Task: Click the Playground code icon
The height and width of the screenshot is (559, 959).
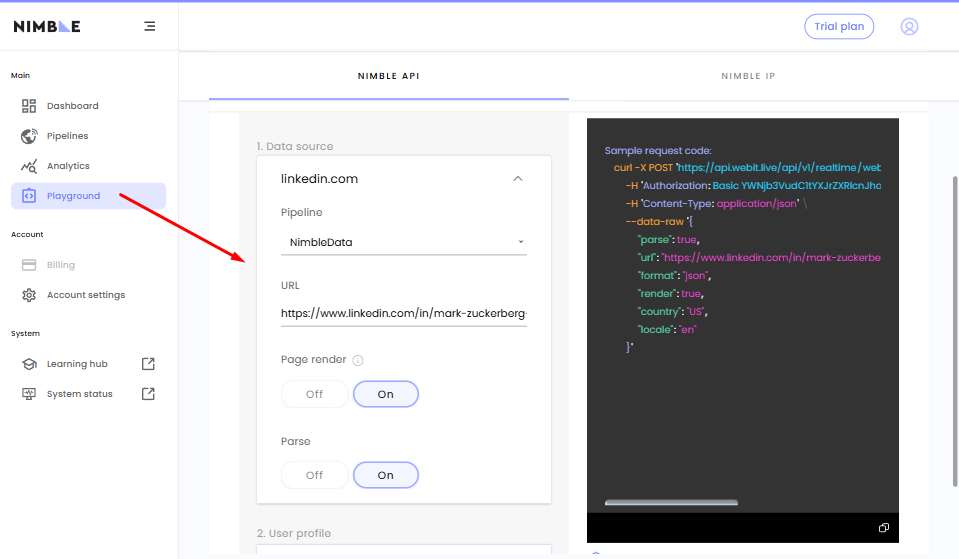Action: pyautogui.click(x=29, y=196)
